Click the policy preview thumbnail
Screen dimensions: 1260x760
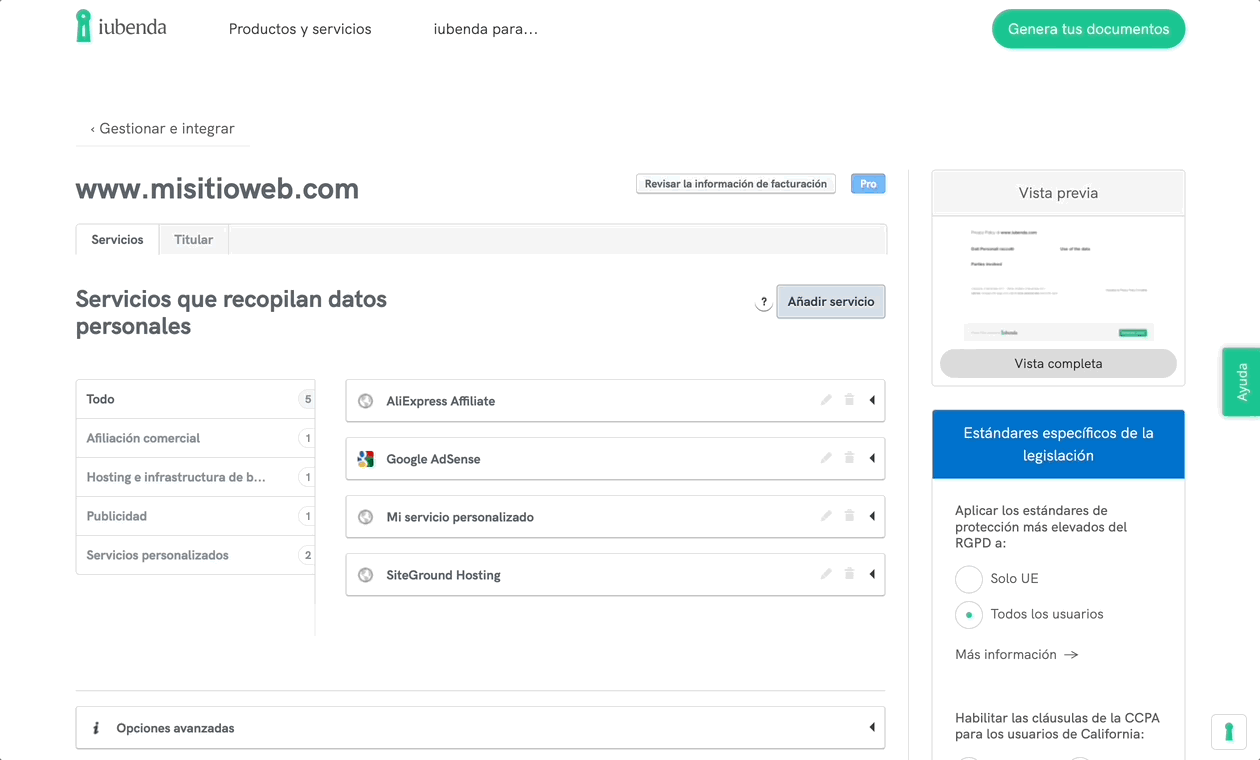[x=1058, y=282]
